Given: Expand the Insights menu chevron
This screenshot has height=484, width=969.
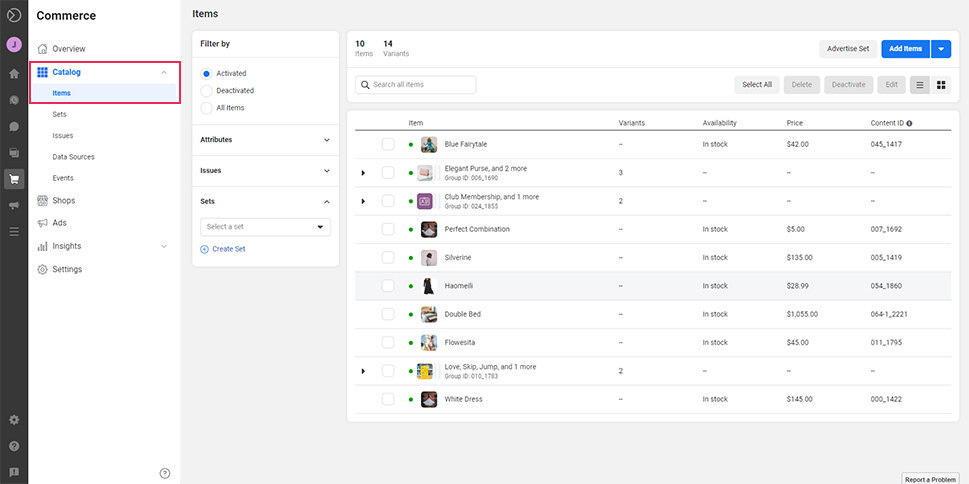Looking at the screenshot, I should point(164,246).
